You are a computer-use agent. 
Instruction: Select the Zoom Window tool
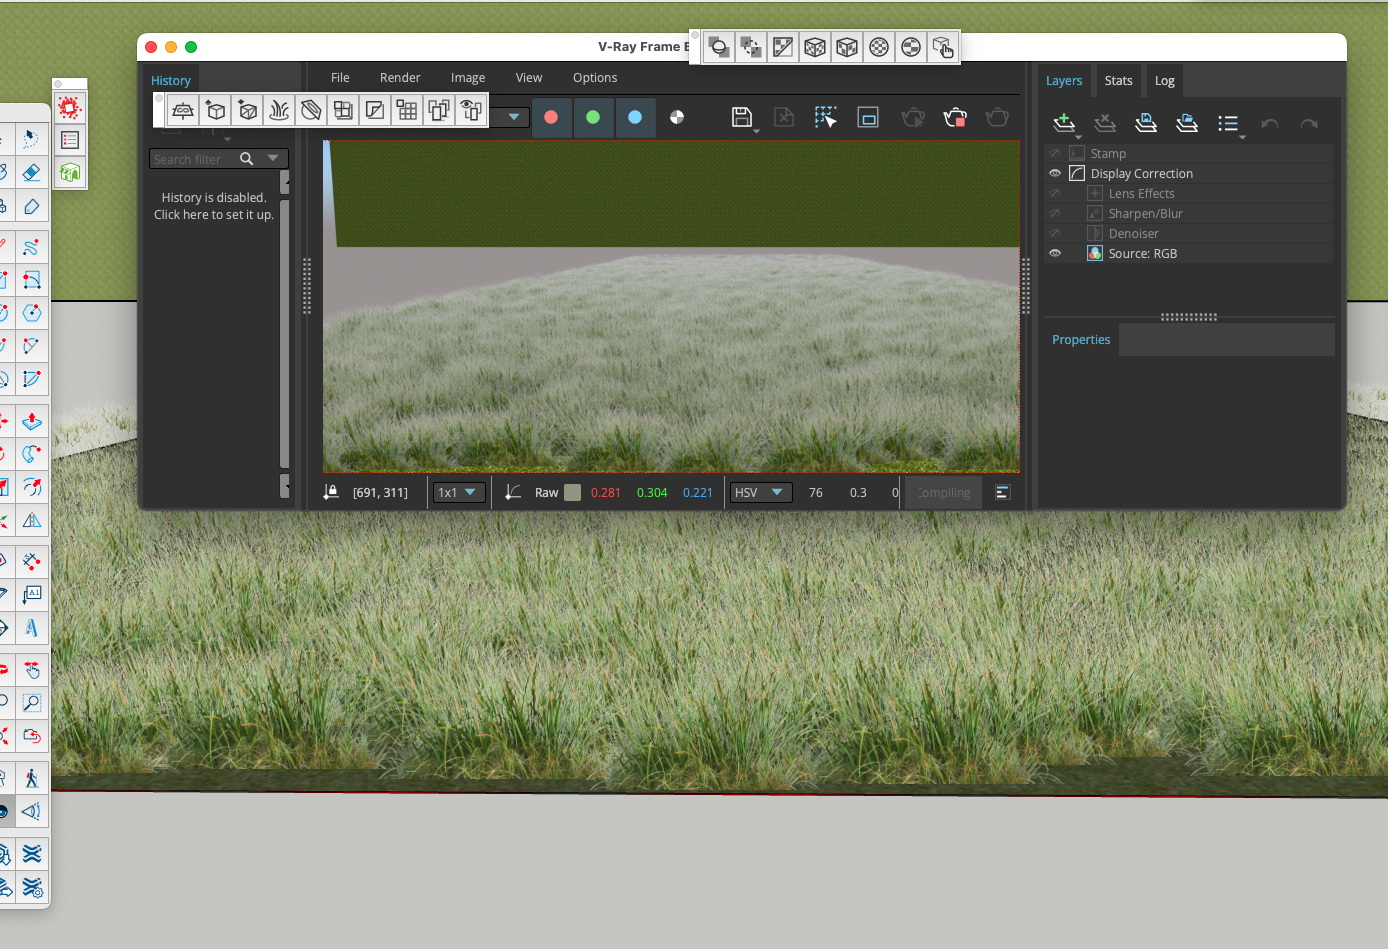point(32,703)
